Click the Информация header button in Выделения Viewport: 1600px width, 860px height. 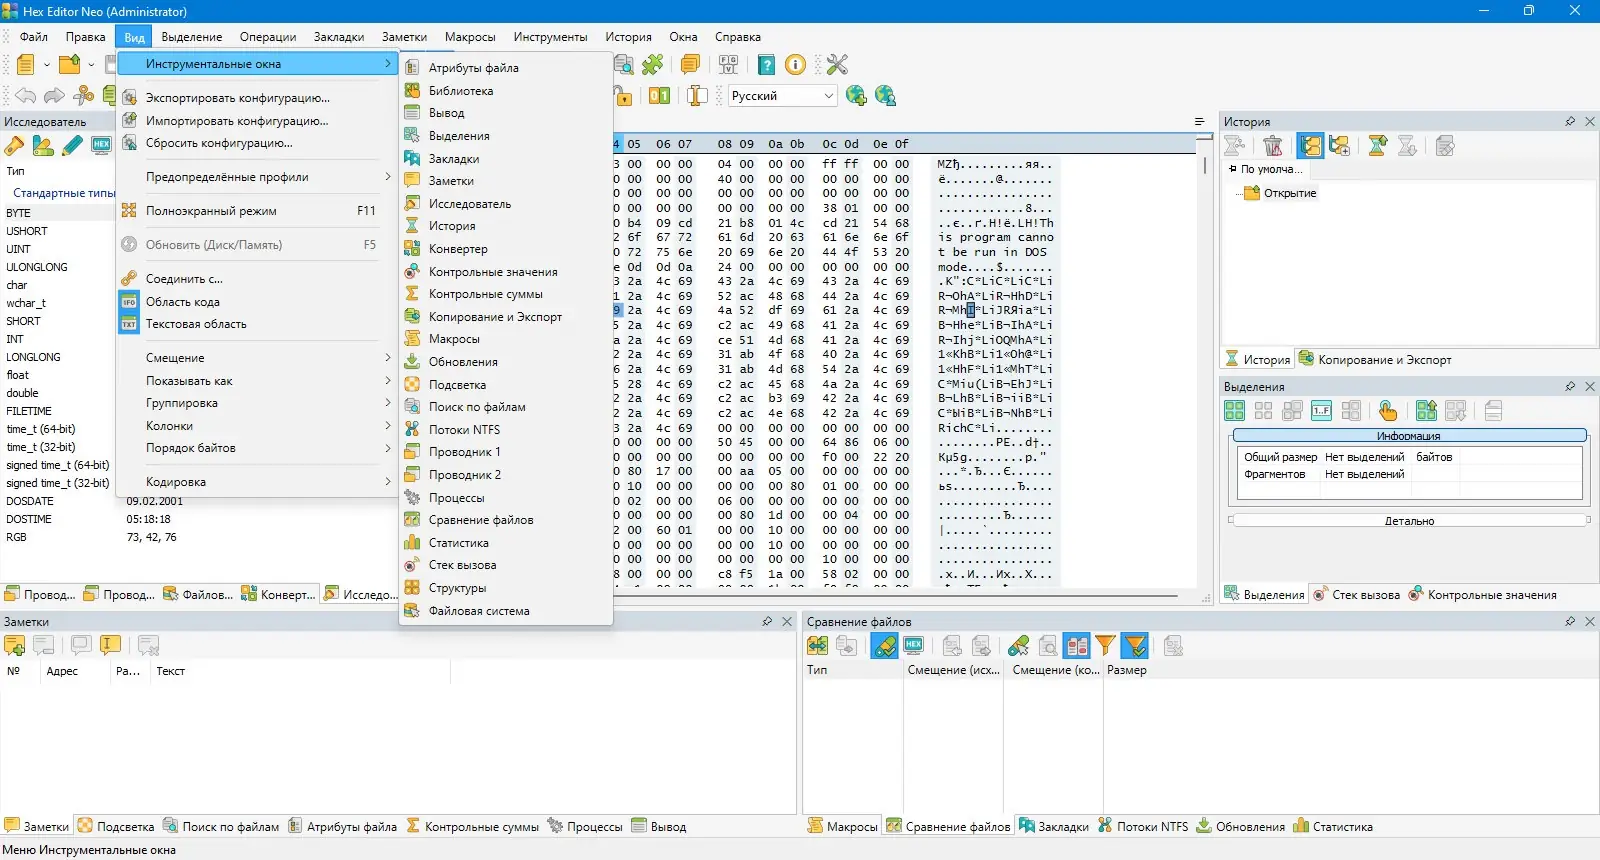[x=1408, y=436]
